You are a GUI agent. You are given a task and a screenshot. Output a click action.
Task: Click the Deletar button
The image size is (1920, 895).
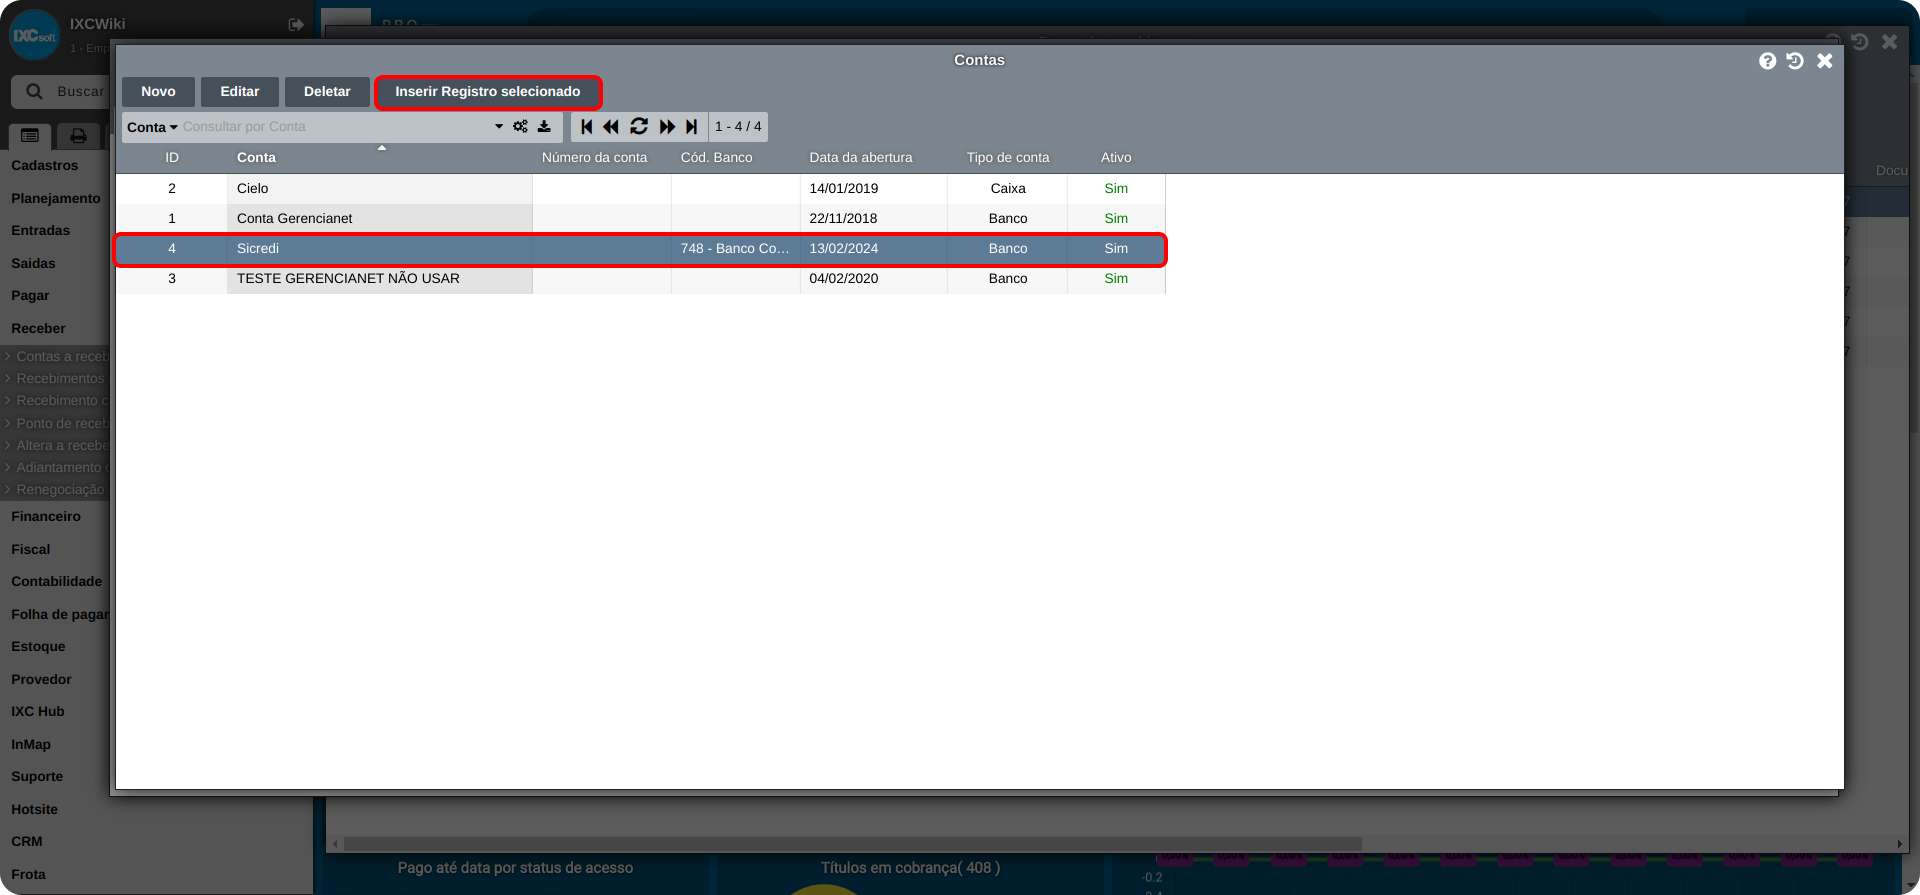[327, 92]
